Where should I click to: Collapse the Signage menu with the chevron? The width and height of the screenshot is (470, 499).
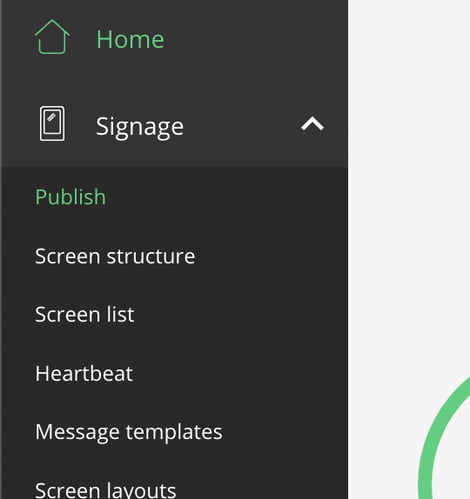coord(312,124)
